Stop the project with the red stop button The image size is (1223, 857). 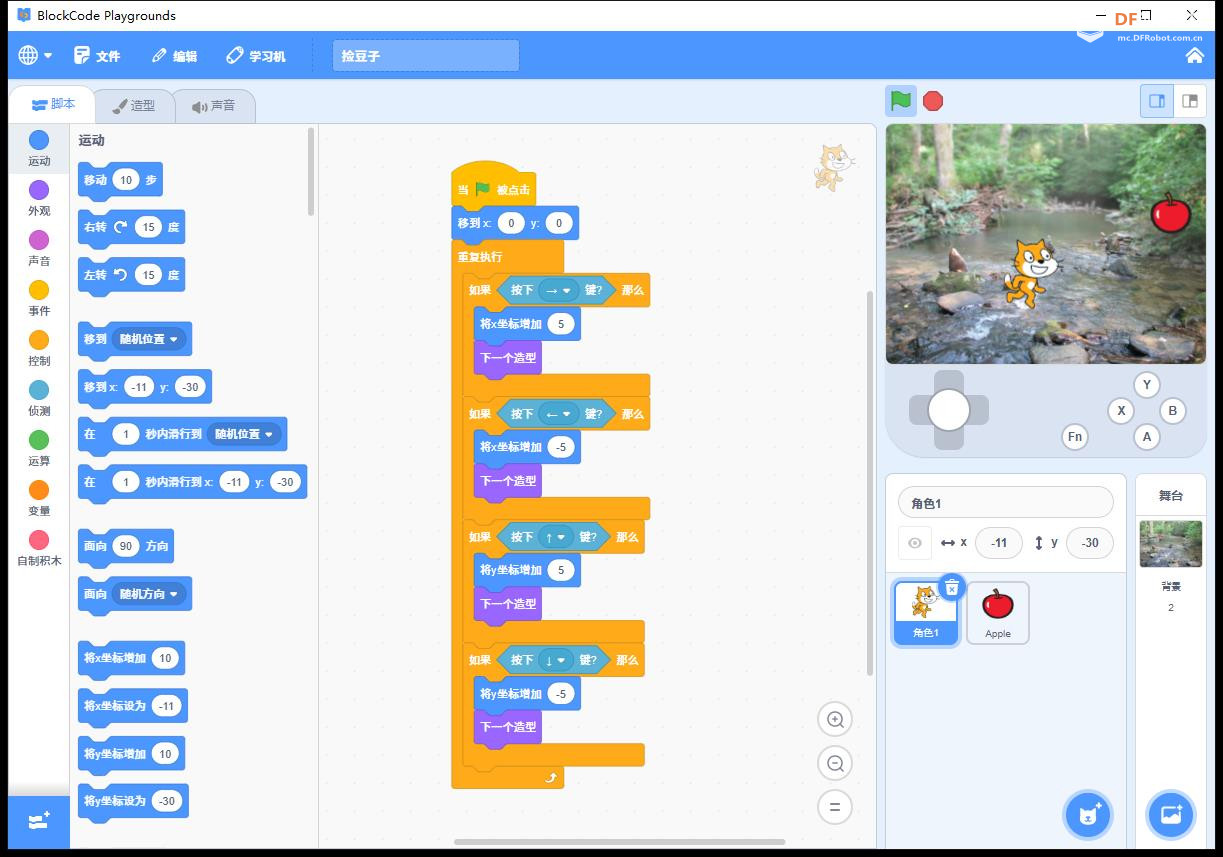click(x=933, y=101)
